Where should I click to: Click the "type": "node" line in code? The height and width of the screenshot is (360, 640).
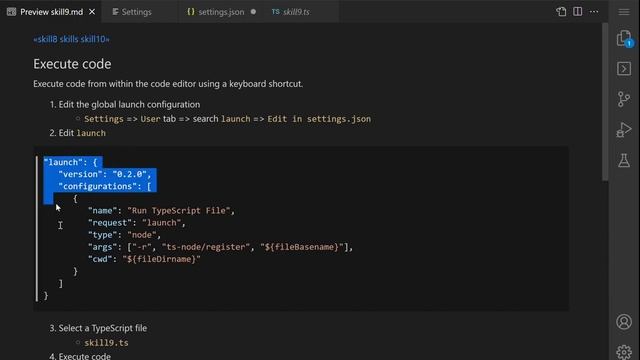[x=124, y=235]
